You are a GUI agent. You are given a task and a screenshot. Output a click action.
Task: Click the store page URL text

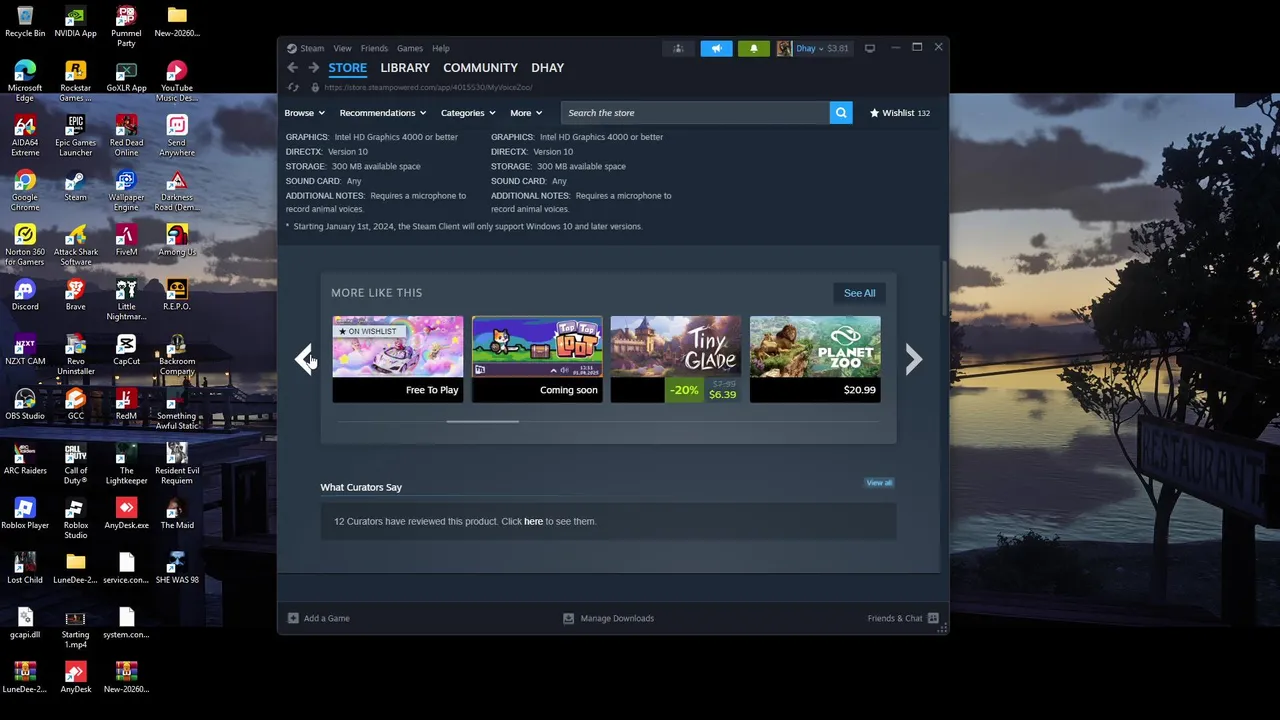coord(428,88)
